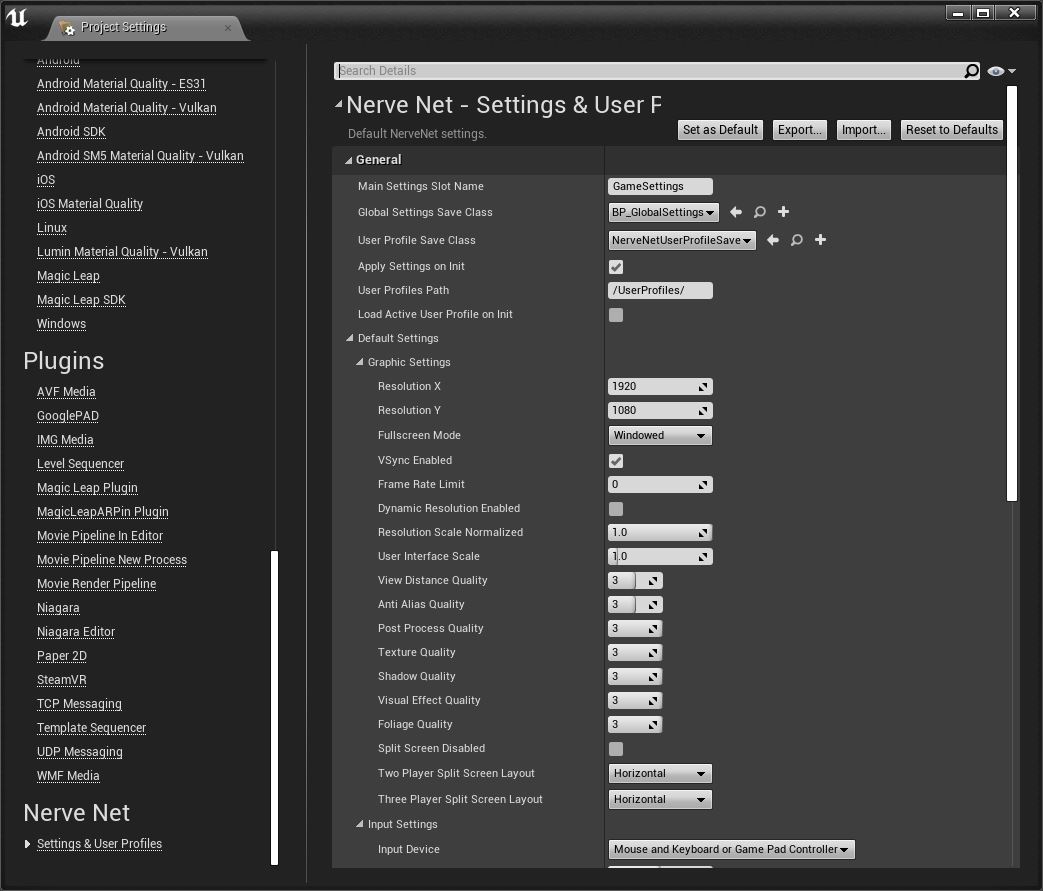Toggle Split Screen Disabled checkbox

click(x=616, y=749)
